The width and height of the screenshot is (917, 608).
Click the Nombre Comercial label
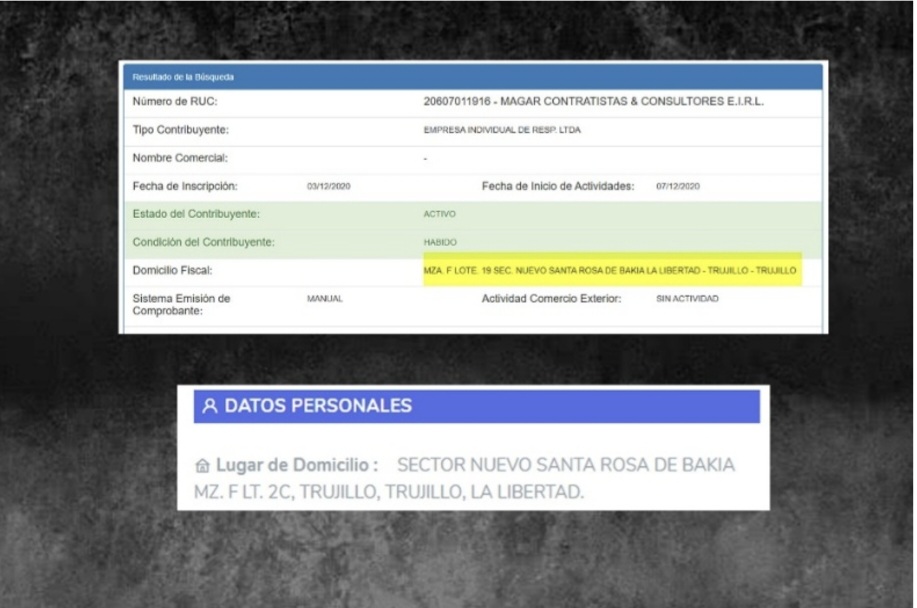coord(180,158)
